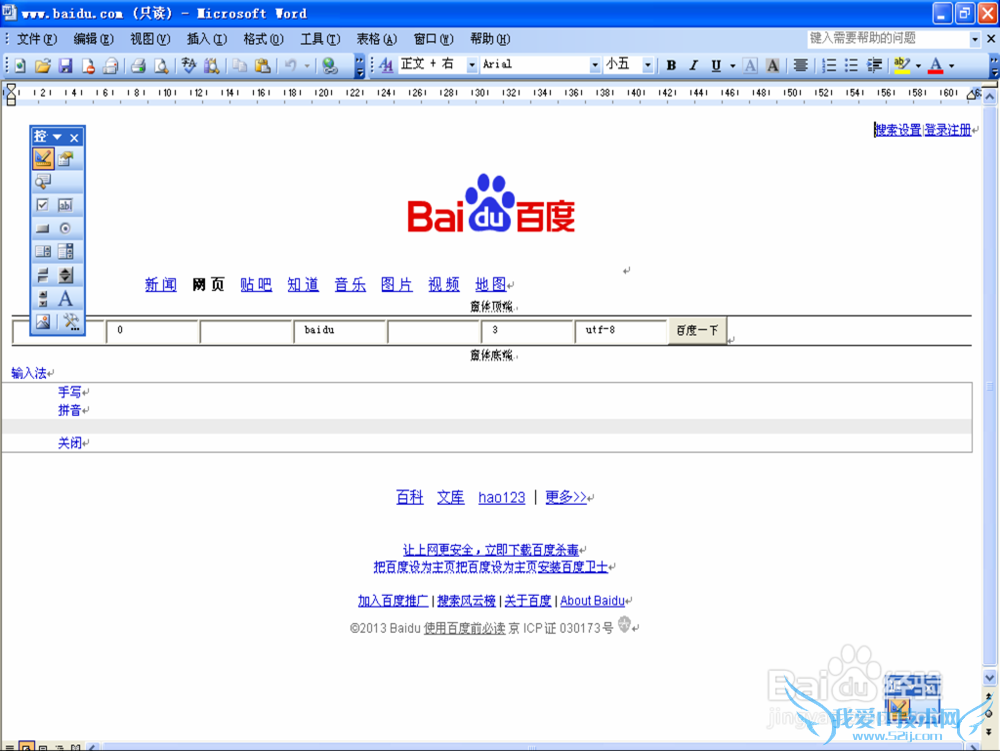Select the Toggle Button control tool
The height and width of the screenshot is (751, 1000).
[x=43, y=275]
